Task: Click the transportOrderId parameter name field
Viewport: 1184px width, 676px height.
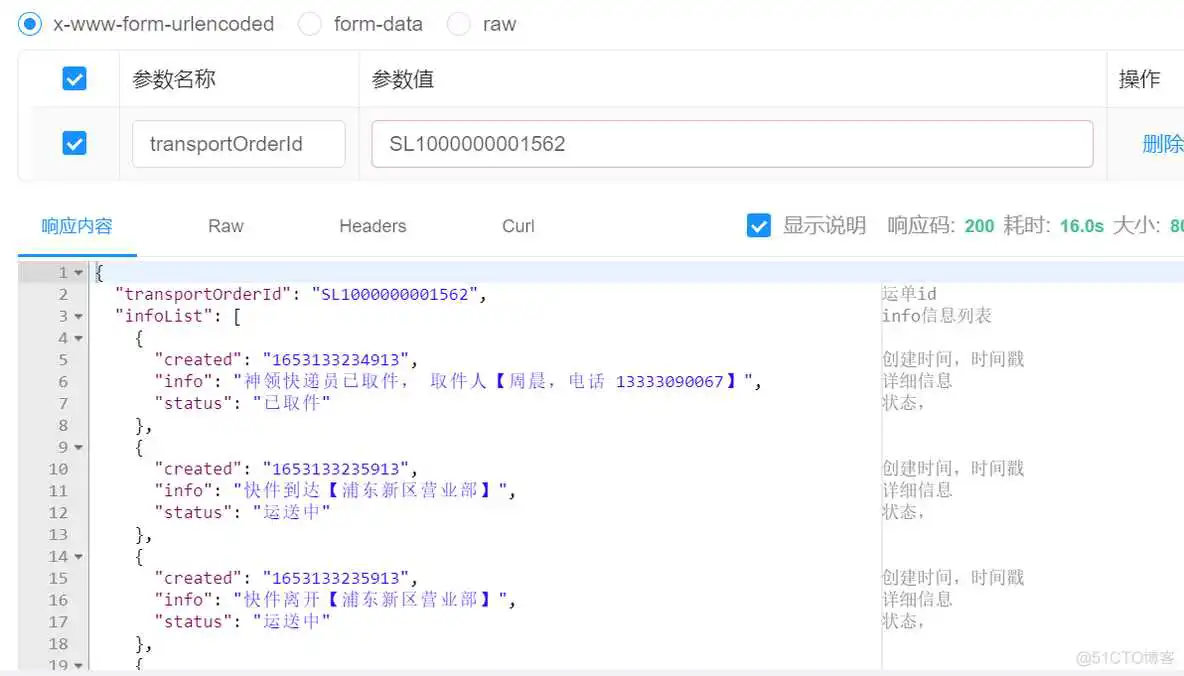Action: pyautogui.click(x=238, y=144)
